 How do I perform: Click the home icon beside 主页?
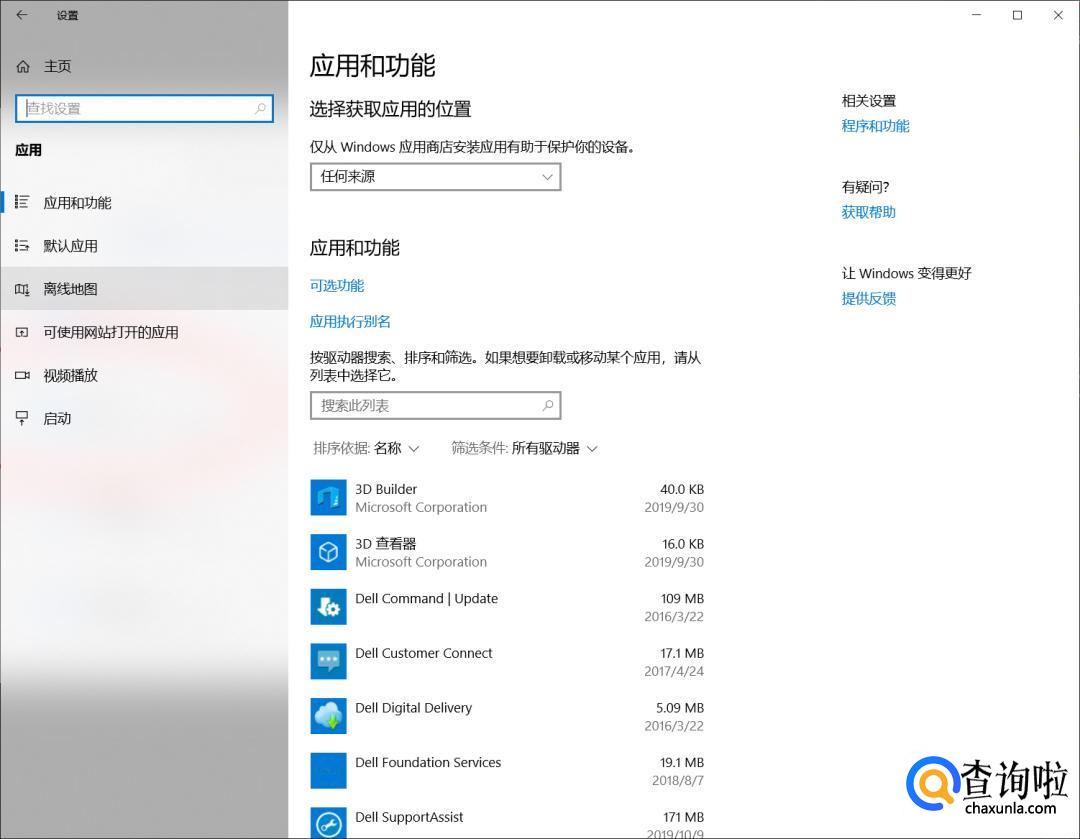23,66
